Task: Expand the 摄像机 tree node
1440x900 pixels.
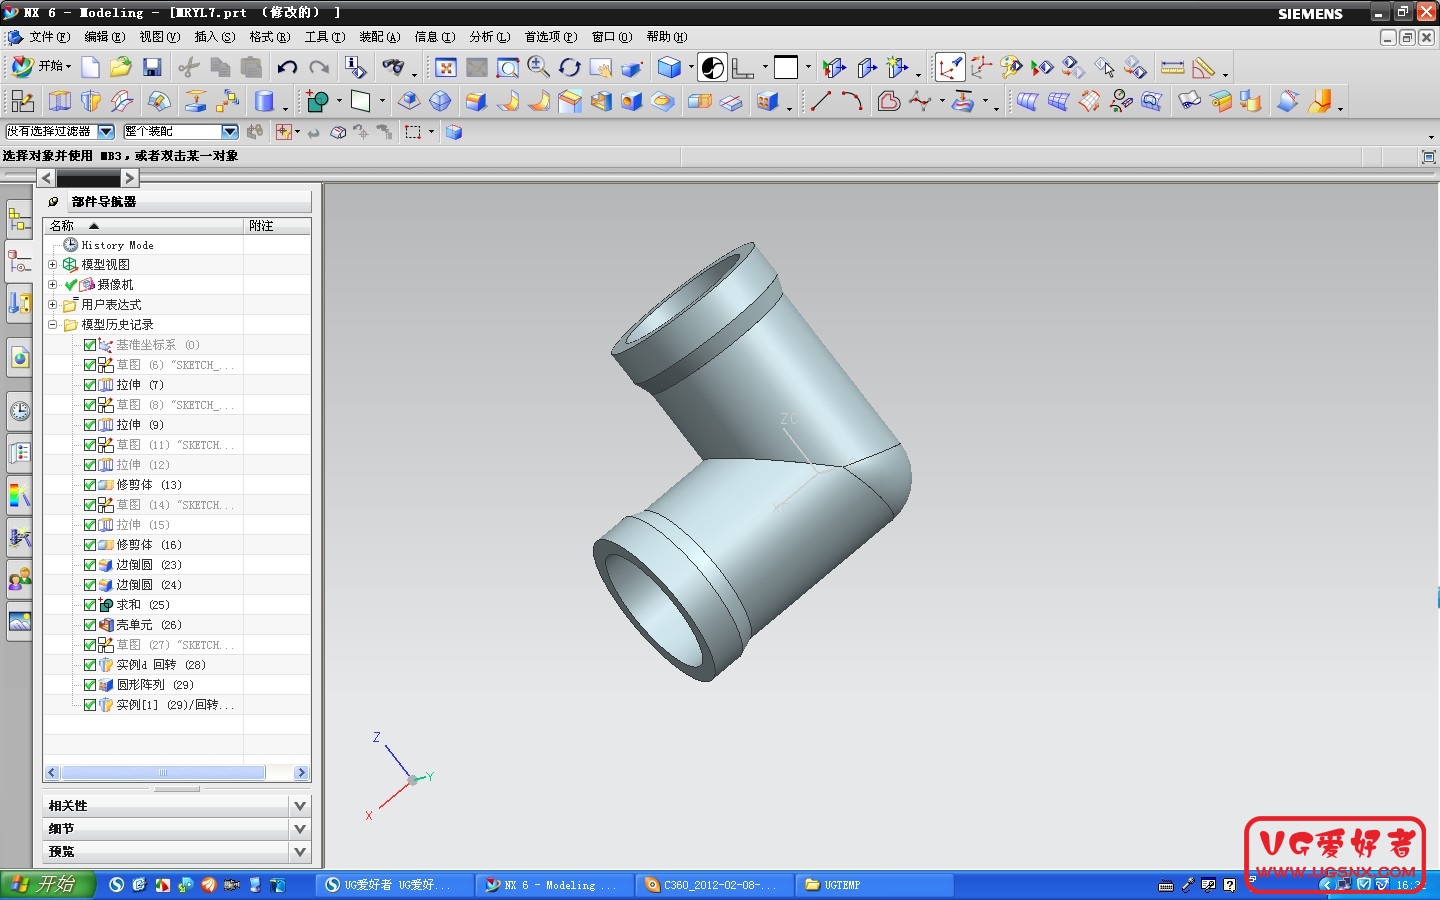Action: (53, 285)
